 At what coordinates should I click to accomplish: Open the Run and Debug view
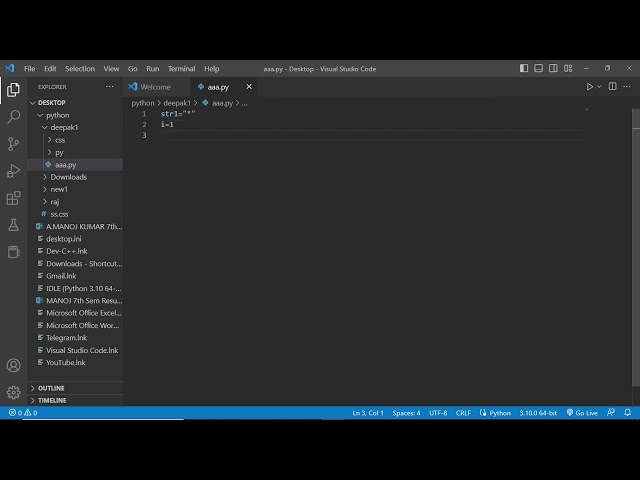click(x=13, y=171)
